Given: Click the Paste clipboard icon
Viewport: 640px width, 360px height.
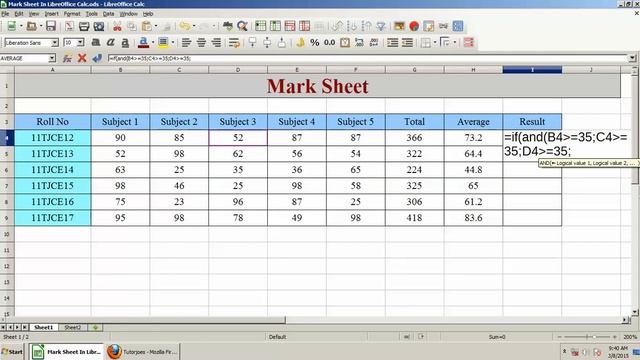Looking at the screenshot, I should [147, 27].
